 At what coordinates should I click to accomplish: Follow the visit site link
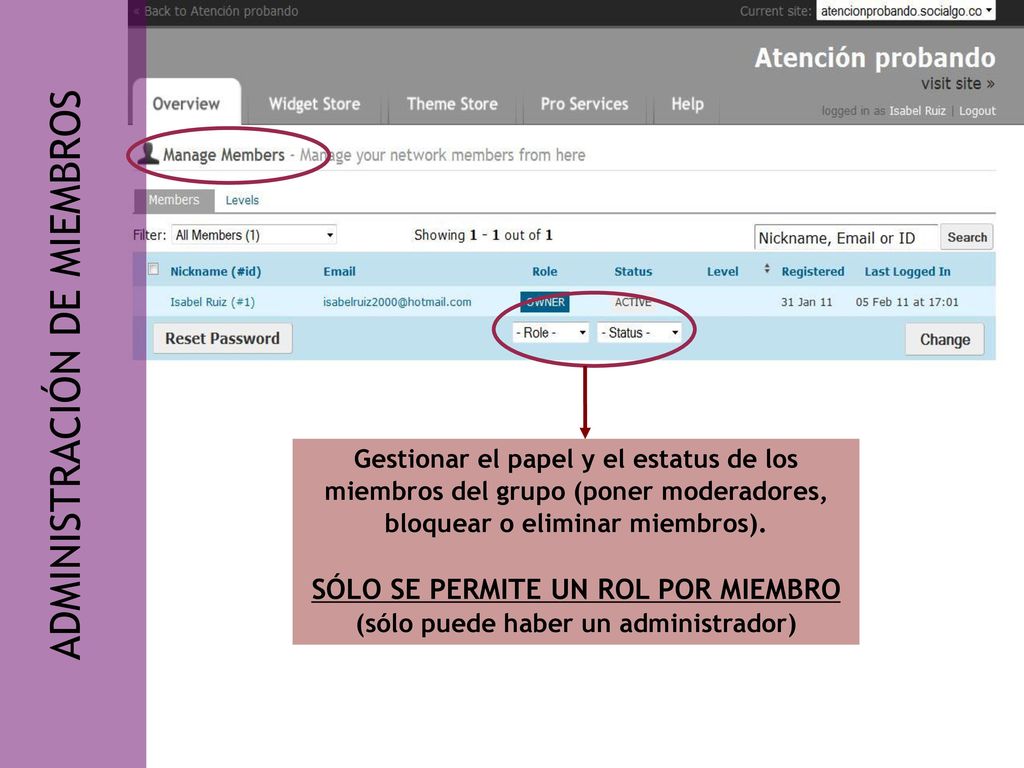(x=957, y=84)
